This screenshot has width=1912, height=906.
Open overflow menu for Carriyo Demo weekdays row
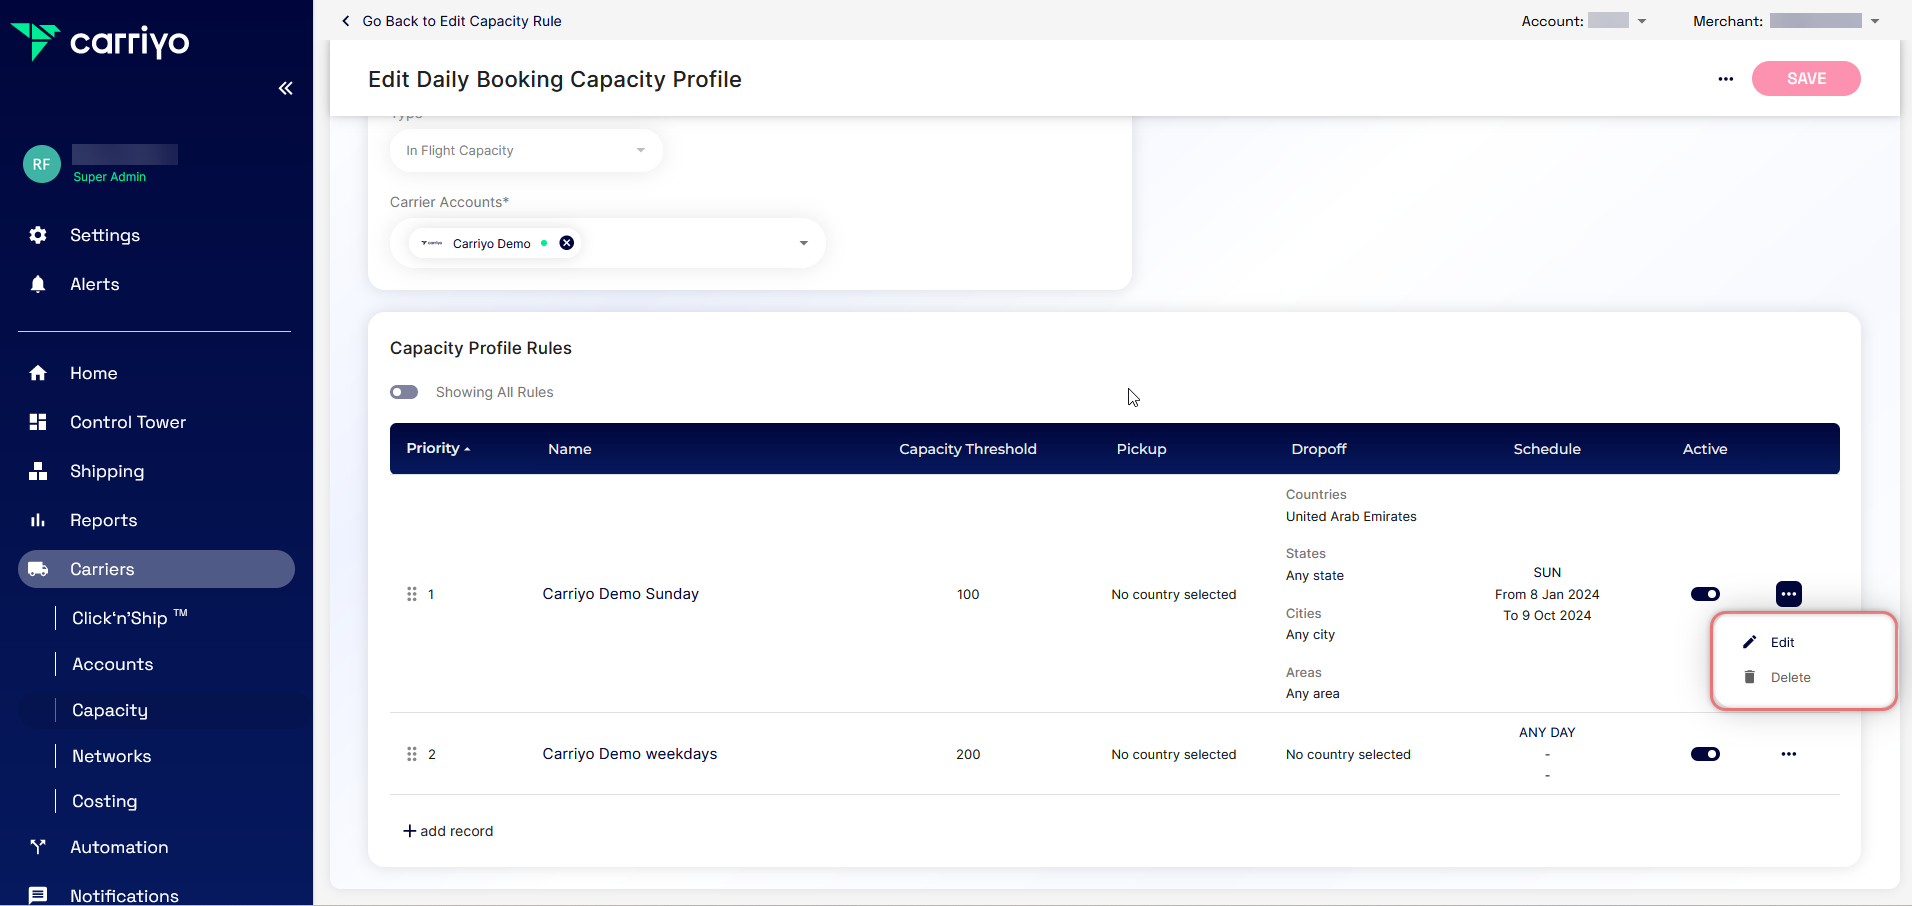coord(1788,754)
